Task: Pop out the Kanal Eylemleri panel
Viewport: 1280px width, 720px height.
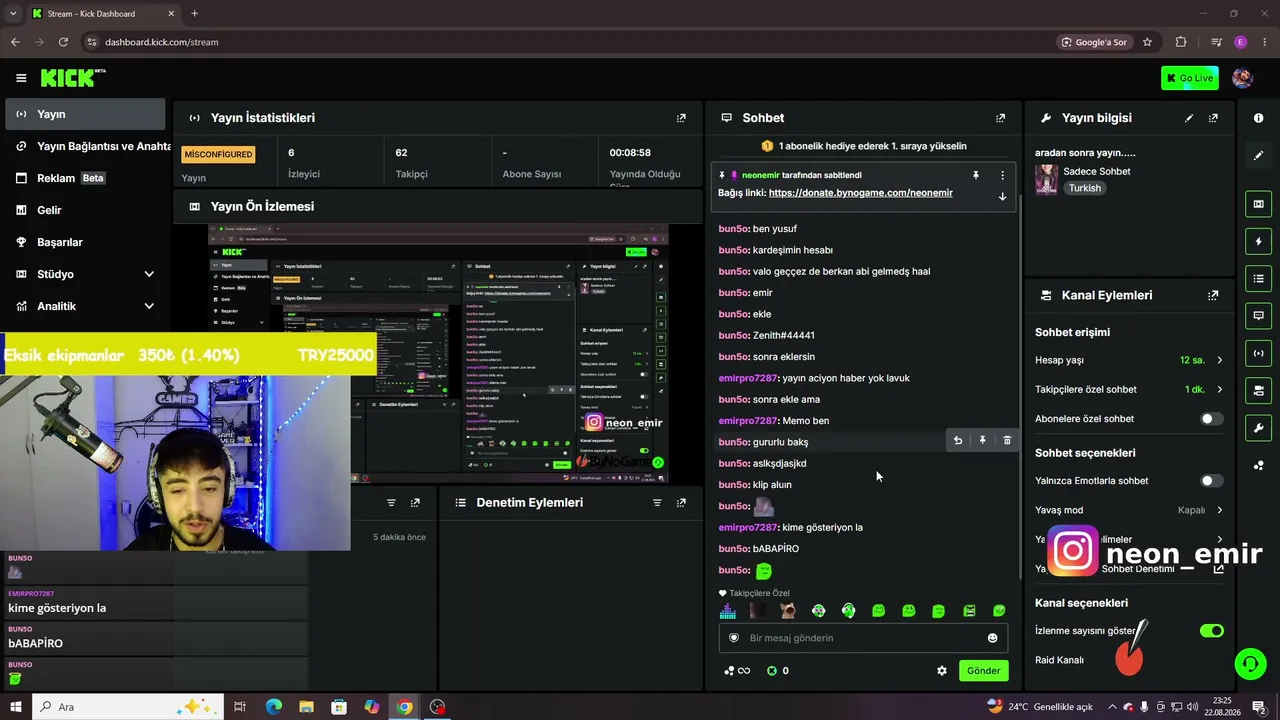Action: (1213, 296)
